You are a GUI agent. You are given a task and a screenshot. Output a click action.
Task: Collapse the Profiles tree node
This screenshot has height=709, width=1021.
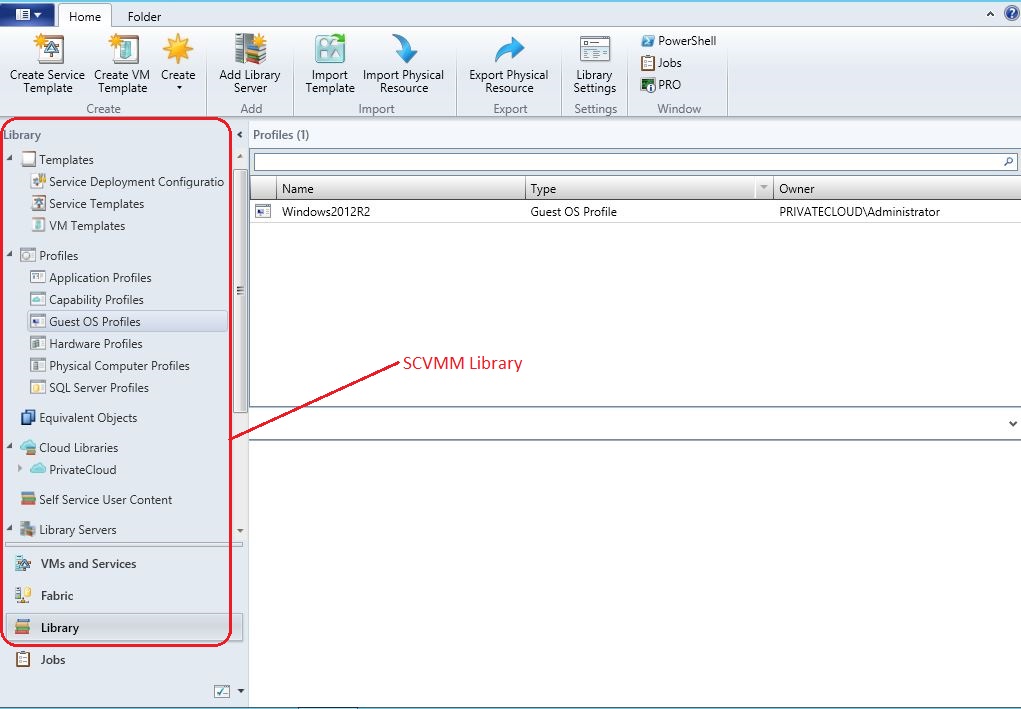click(x=10, y=254)
